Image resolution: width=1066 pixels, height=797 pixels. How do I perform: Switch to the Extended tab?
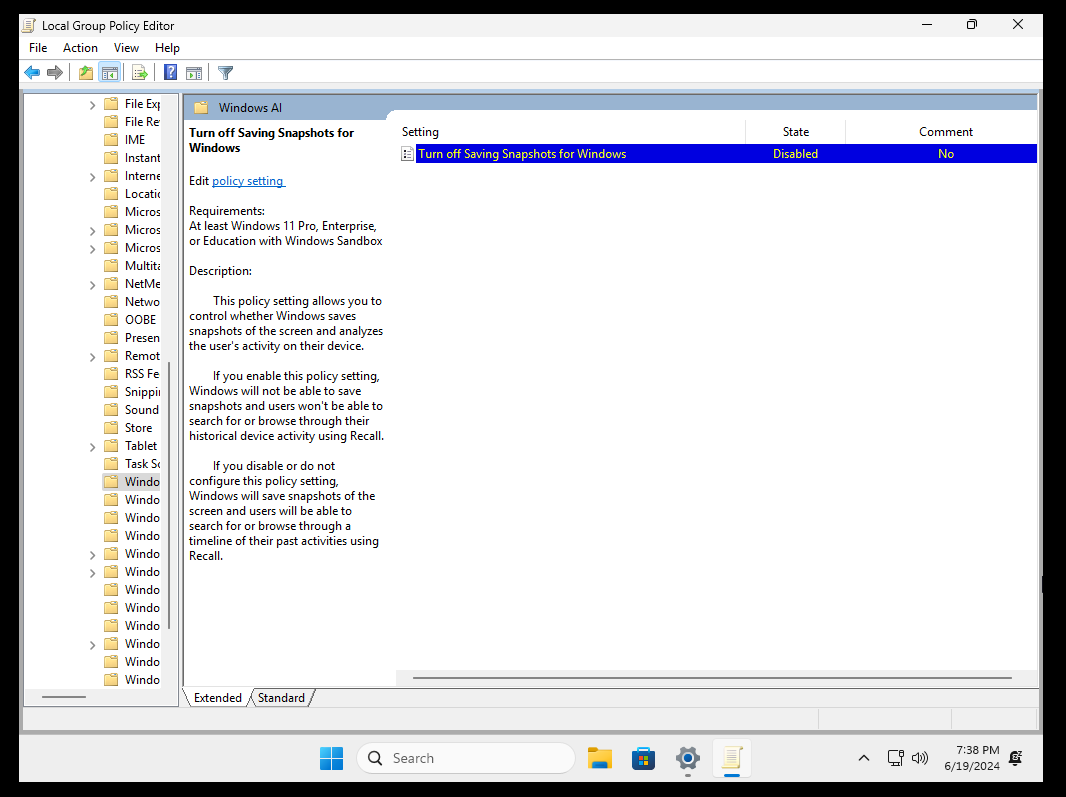[218, 698]
